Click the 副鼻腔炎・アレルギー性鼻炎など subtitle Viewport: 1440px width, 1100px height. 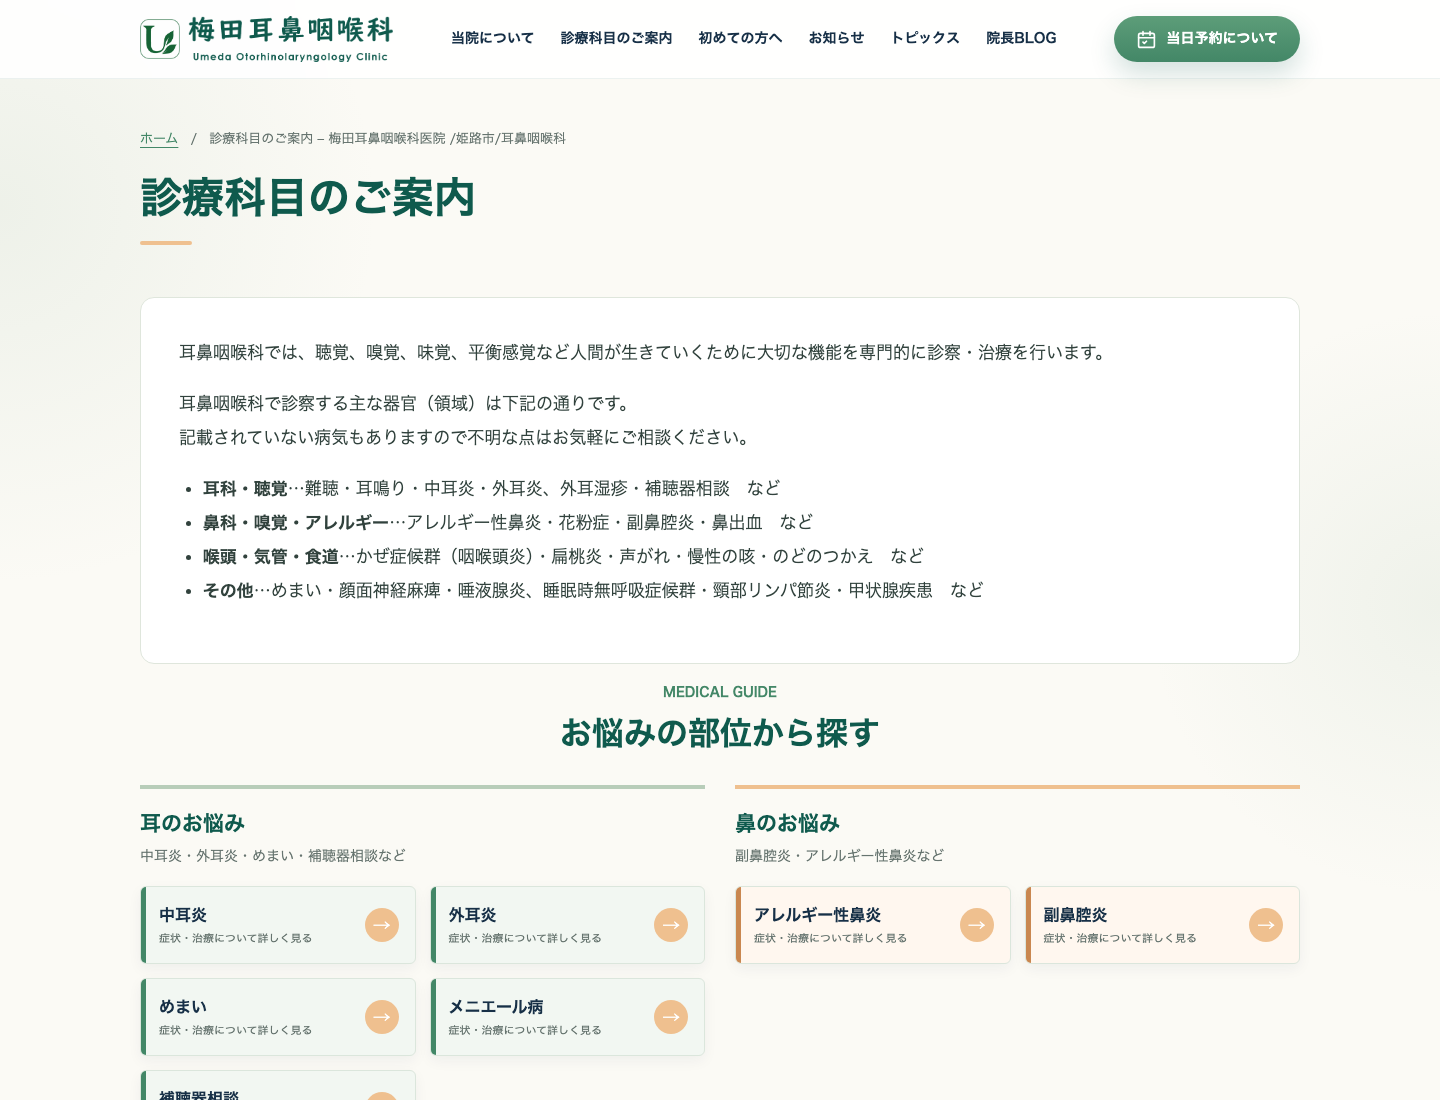tap(839, 855)
